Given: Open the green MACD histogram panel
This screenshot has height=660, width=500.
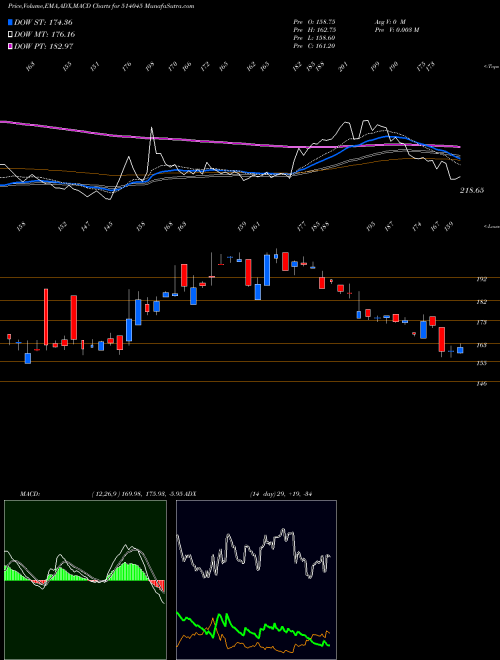Looking at the screenshot, I should pyautogui.click(x=85, y=580).
